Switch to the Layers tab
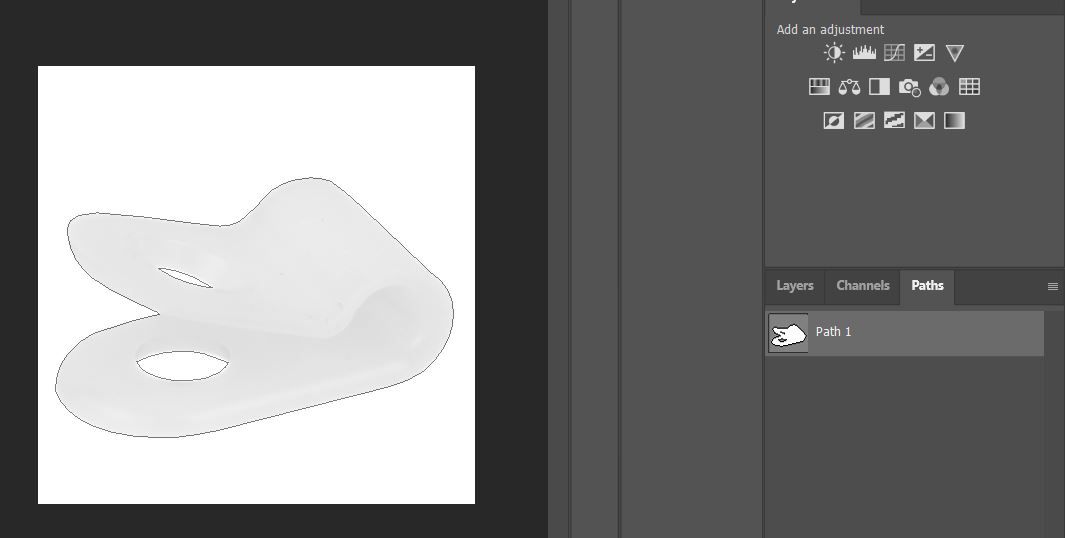The height and width of the screenshot is (538, 1065). [795, 286]
